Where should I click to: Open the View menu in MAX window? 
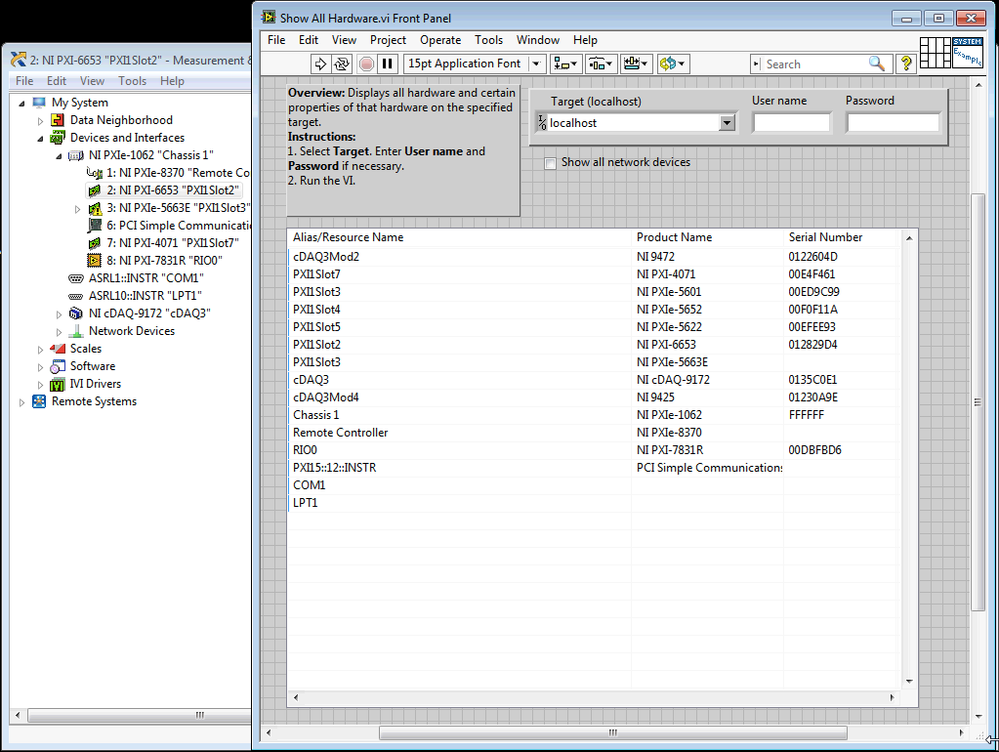click(x=92, y=81)
